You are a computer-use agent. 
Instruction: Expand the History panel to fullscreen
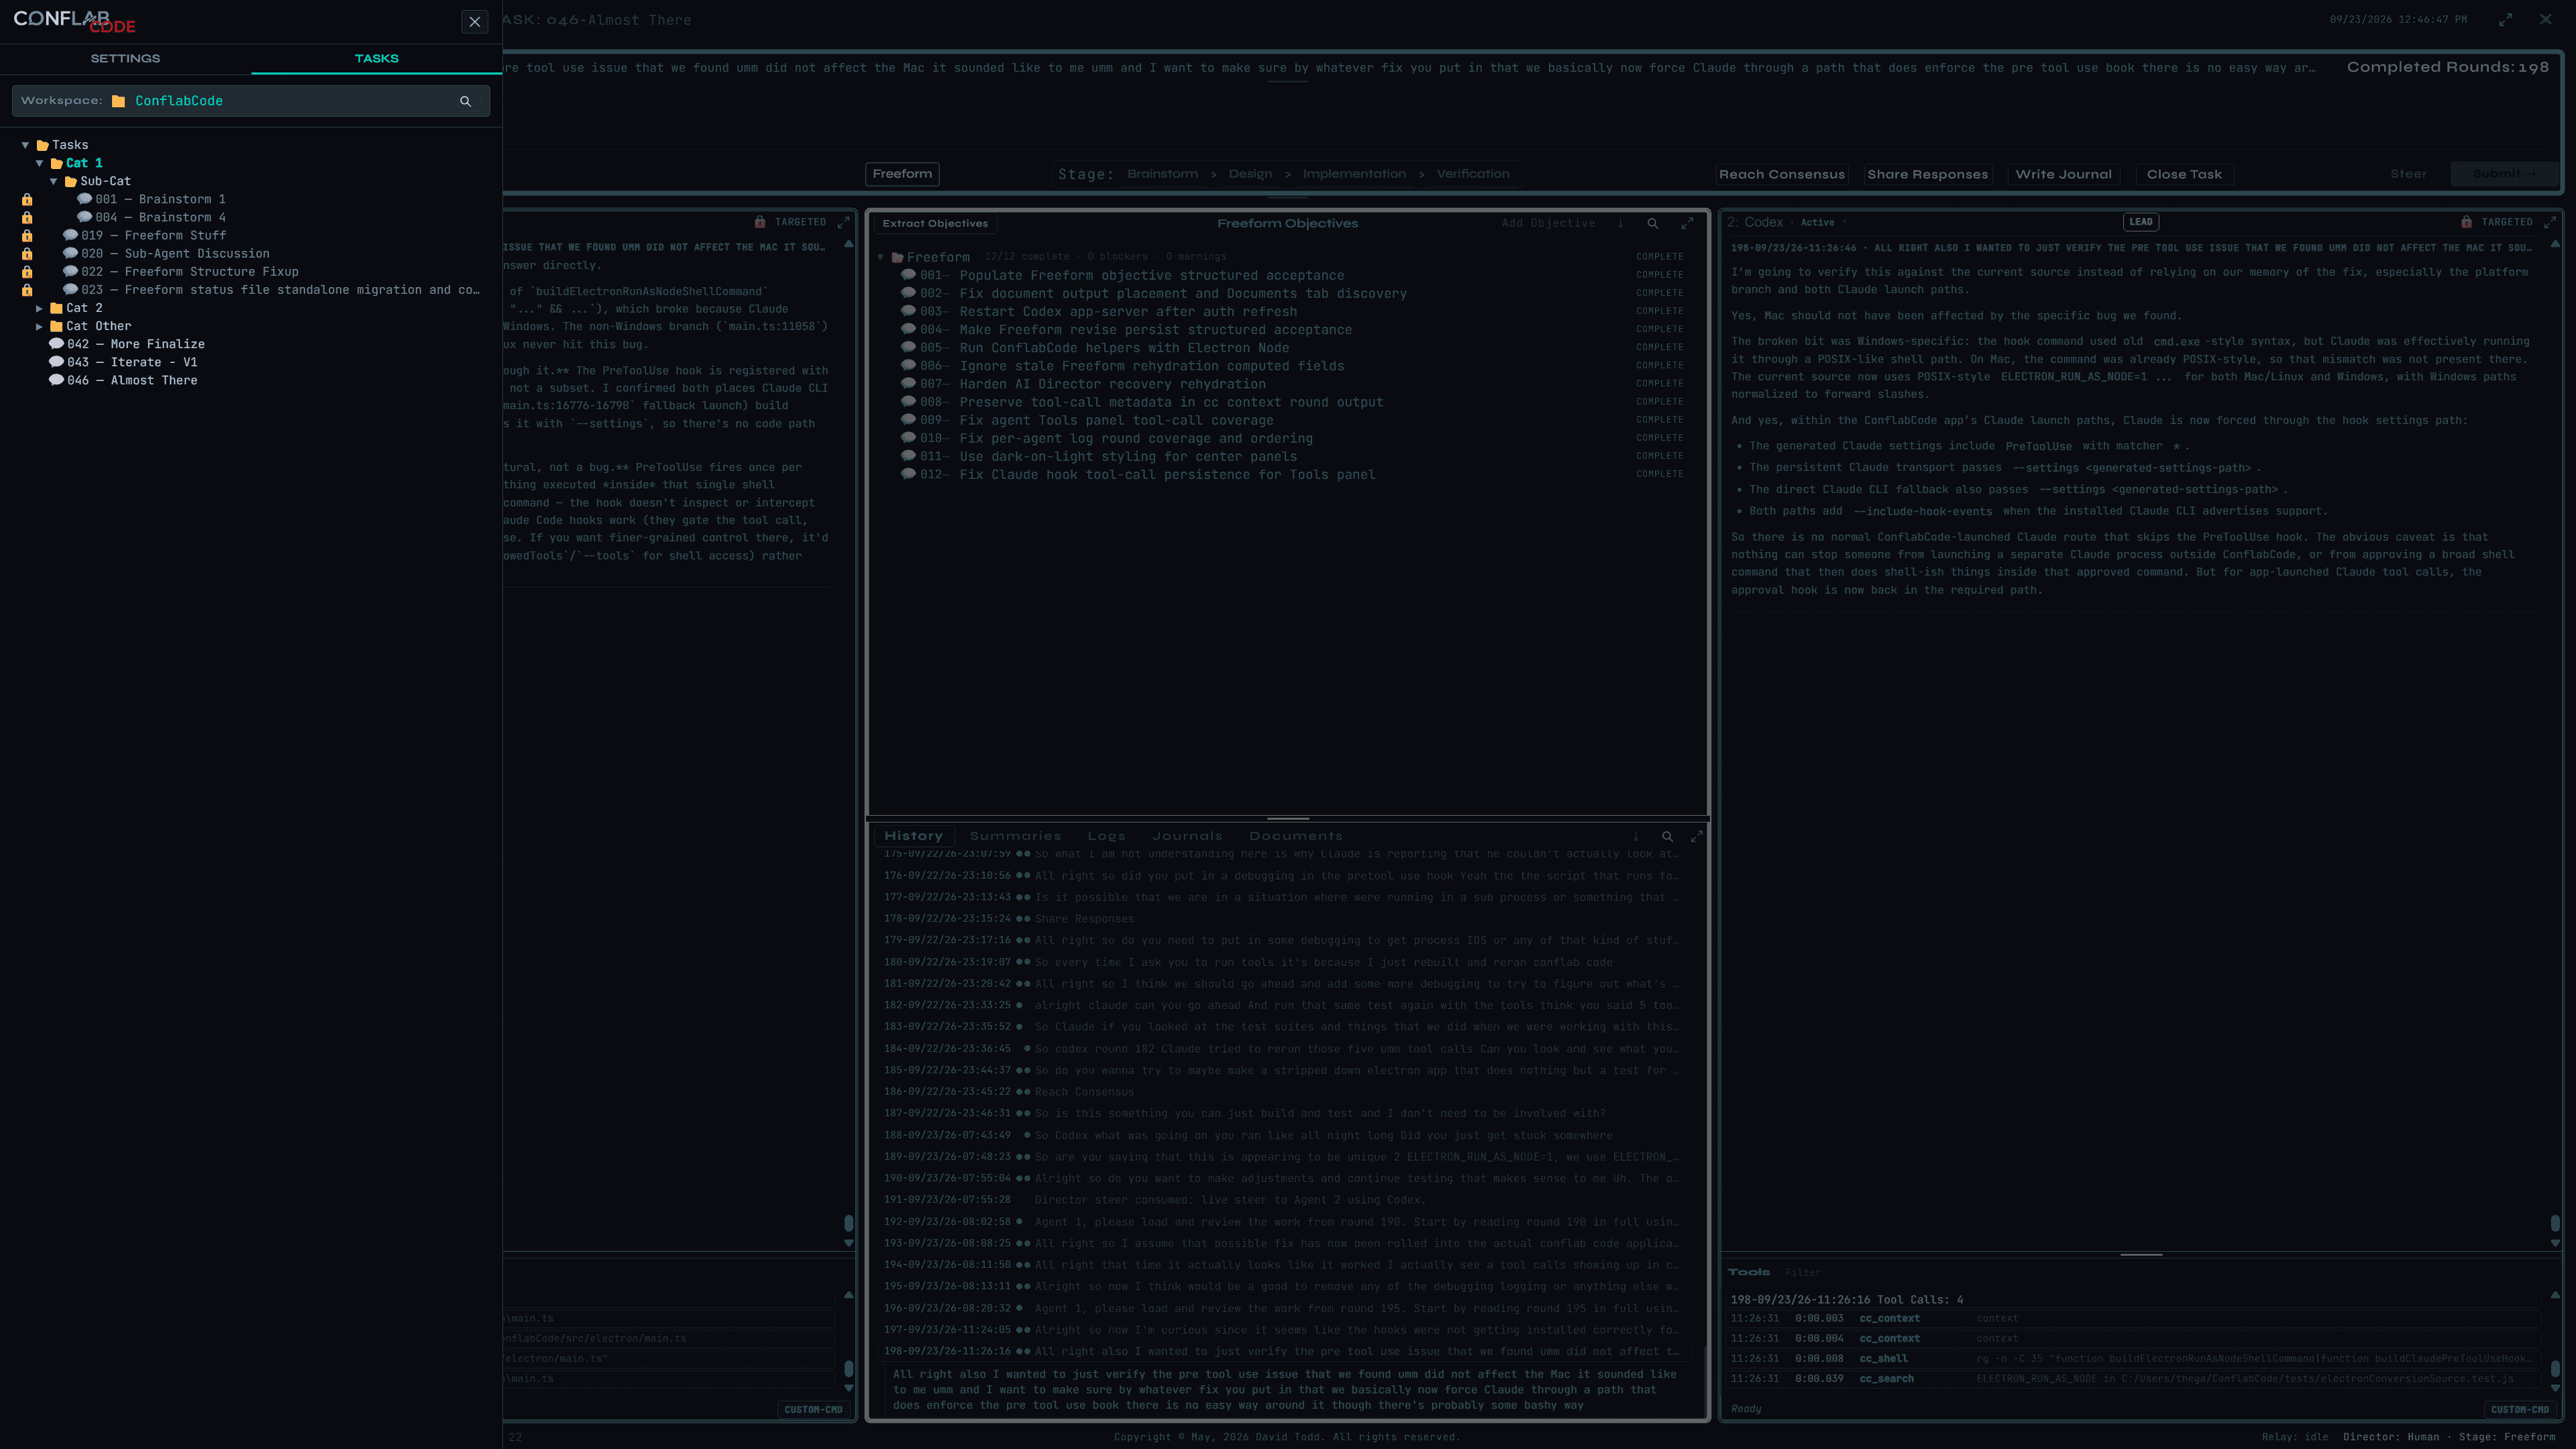click(1697, 837)
